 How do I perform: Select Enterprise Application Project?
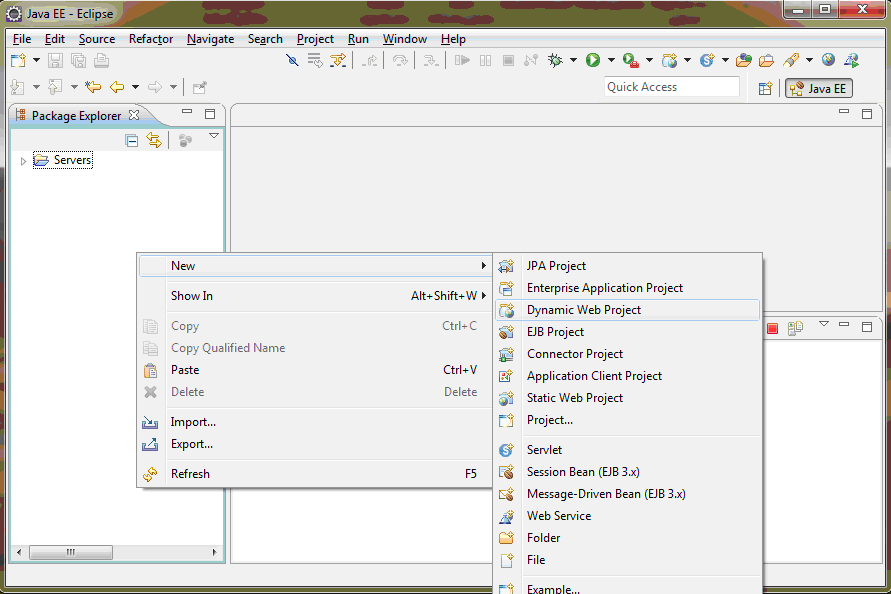click(x=628, y=288)
